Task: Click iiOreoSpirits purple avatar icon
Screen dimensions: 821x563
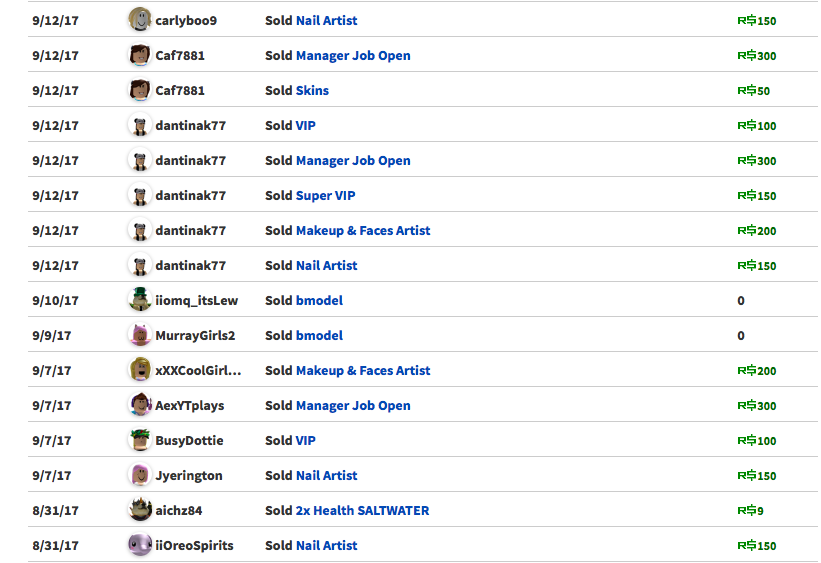Action: pos(140,545)
